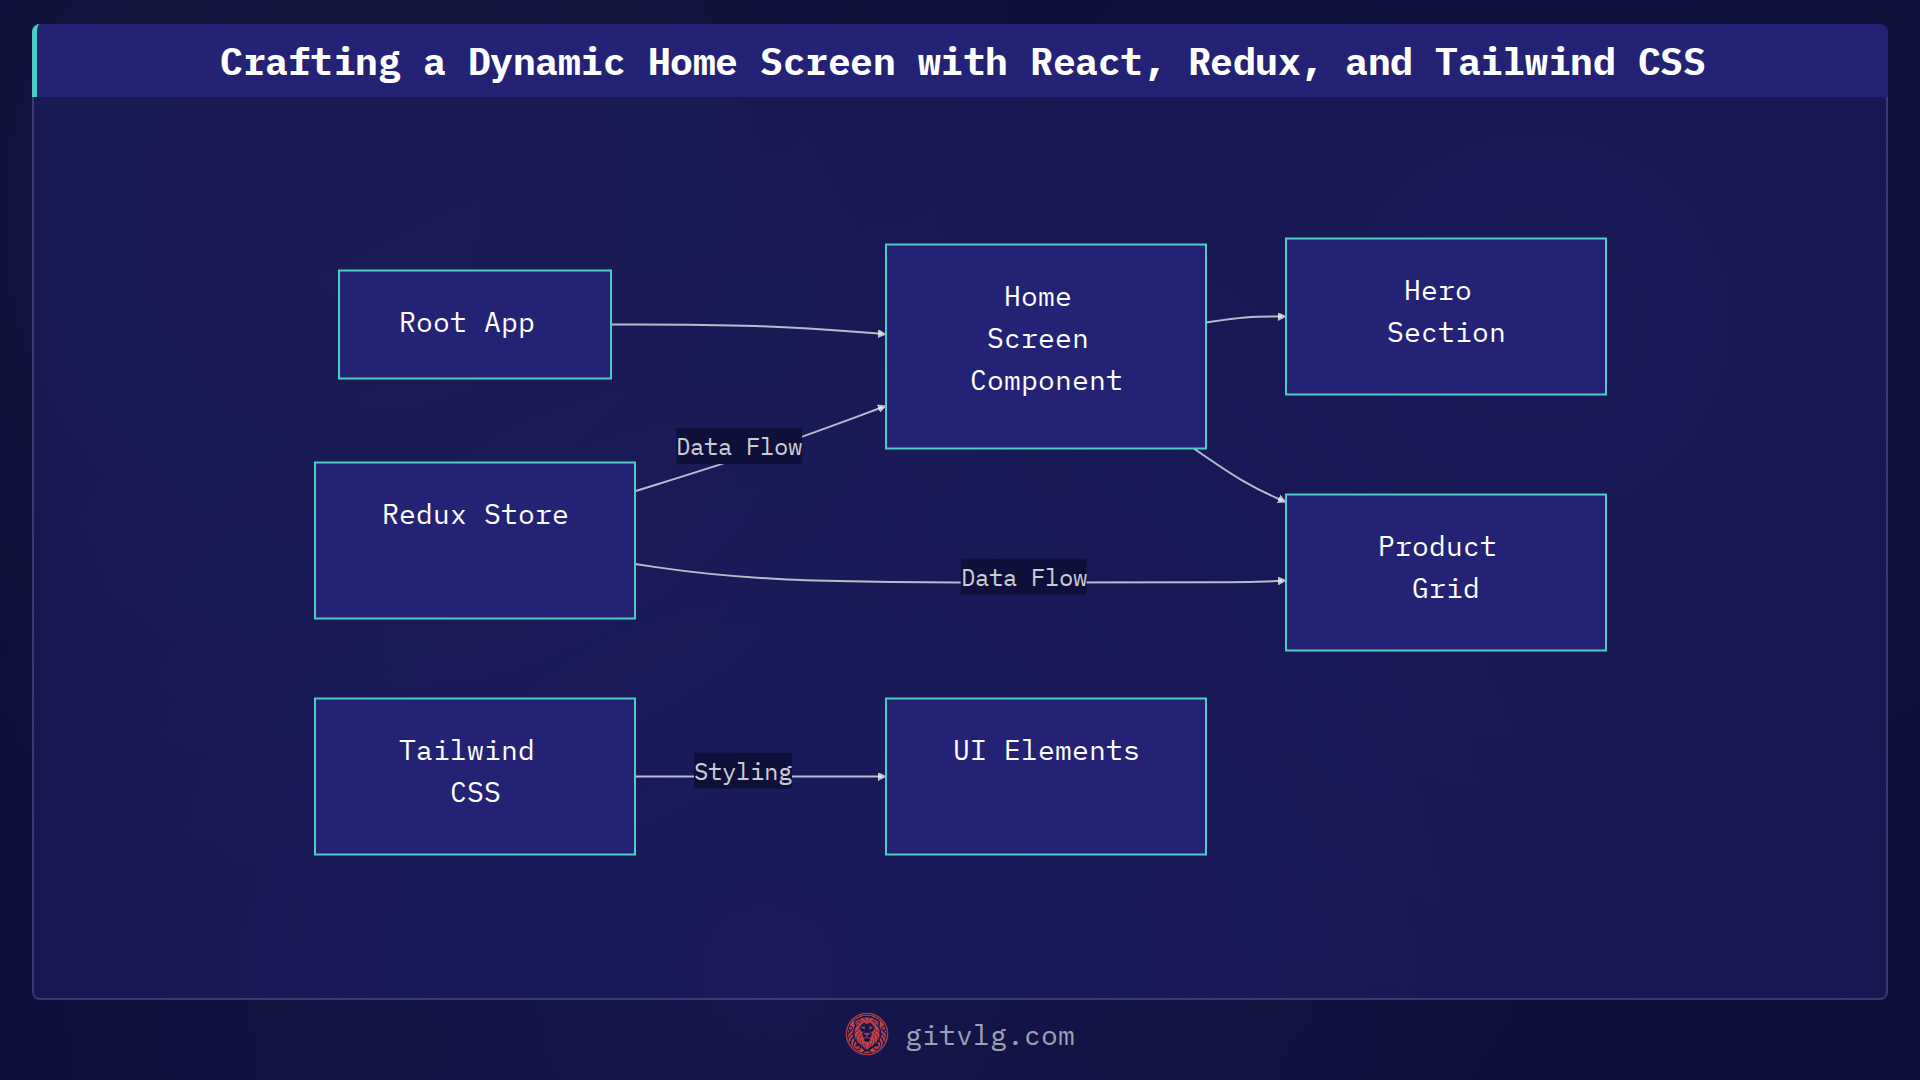Click the Styling edge label
Image resolution: width=1920 pixels, height=1080 pixels.
point(743,771)
